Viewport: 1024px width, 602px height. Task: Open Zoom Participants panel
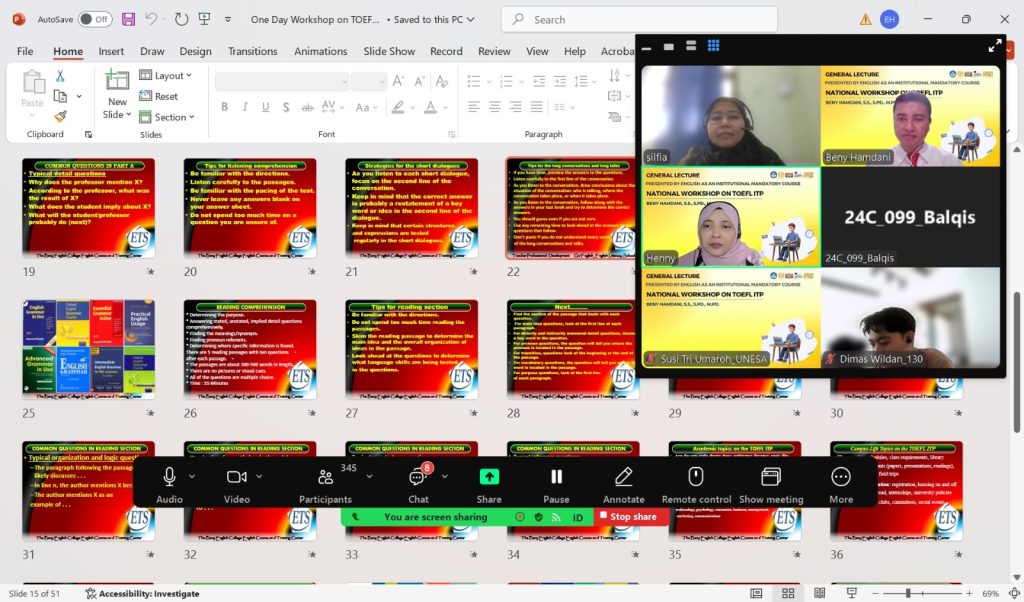coord(325,484)
